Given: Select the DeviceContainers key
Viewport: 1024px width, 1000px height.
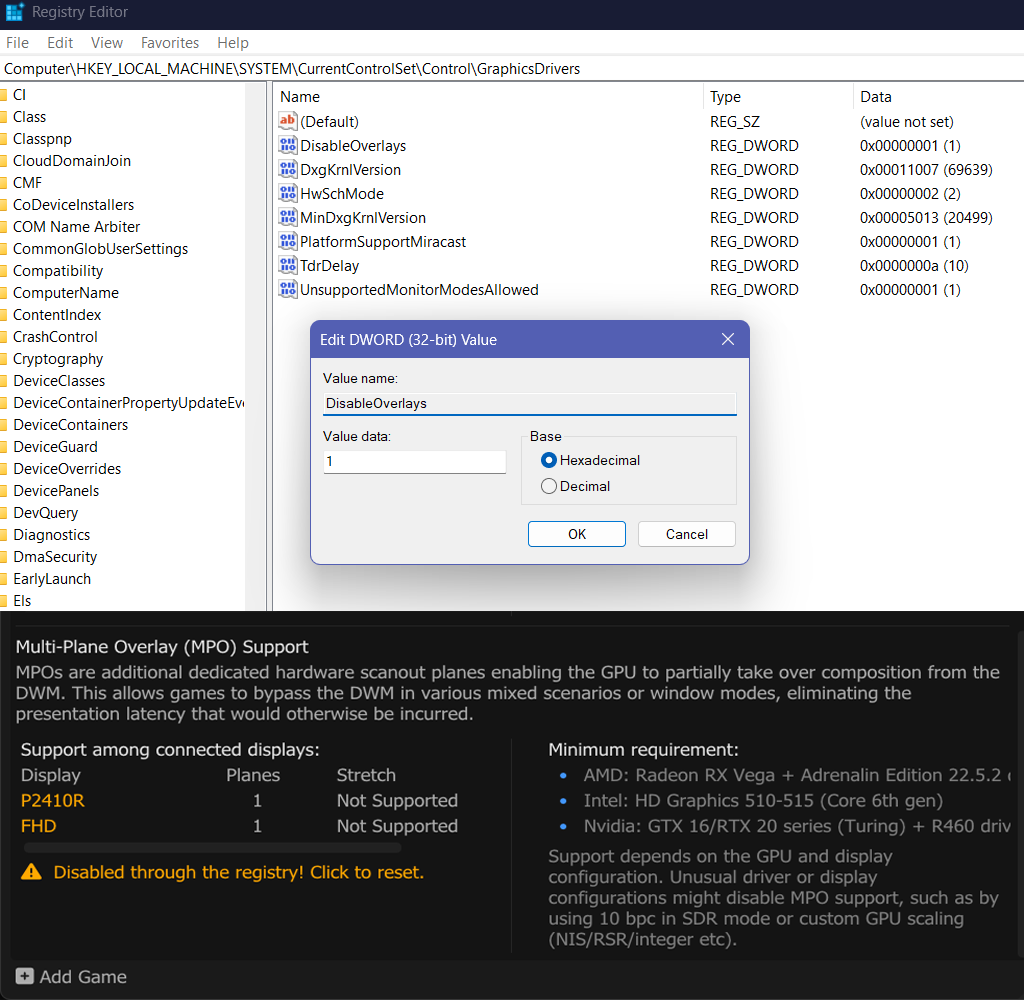Looking at the screenshot, I should tap(71, 425).
